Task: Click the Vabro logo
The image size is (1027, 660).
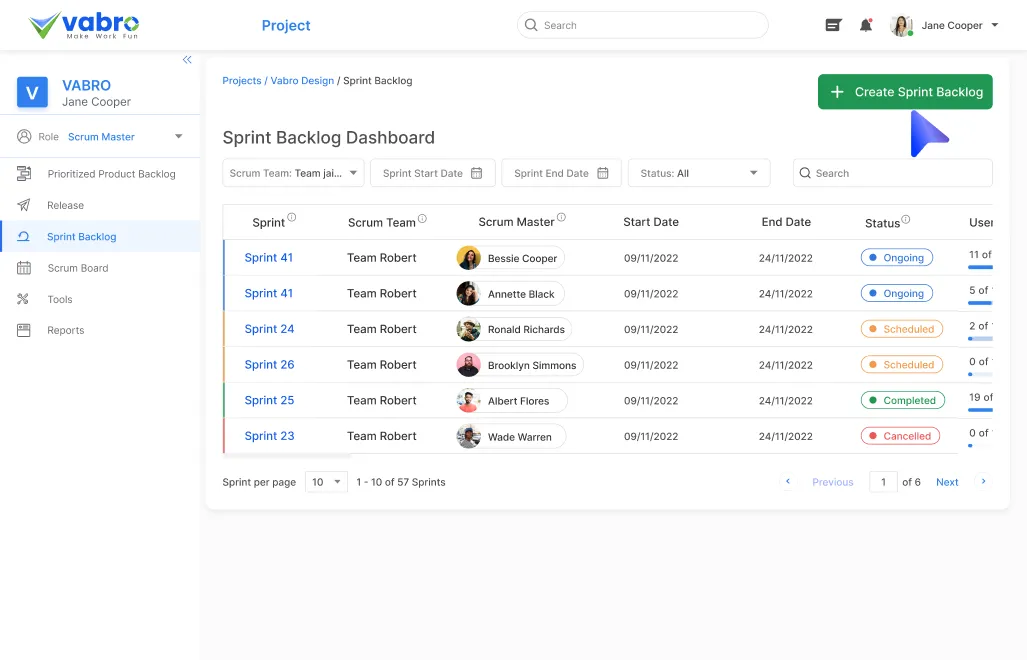Action: (86, 24)
